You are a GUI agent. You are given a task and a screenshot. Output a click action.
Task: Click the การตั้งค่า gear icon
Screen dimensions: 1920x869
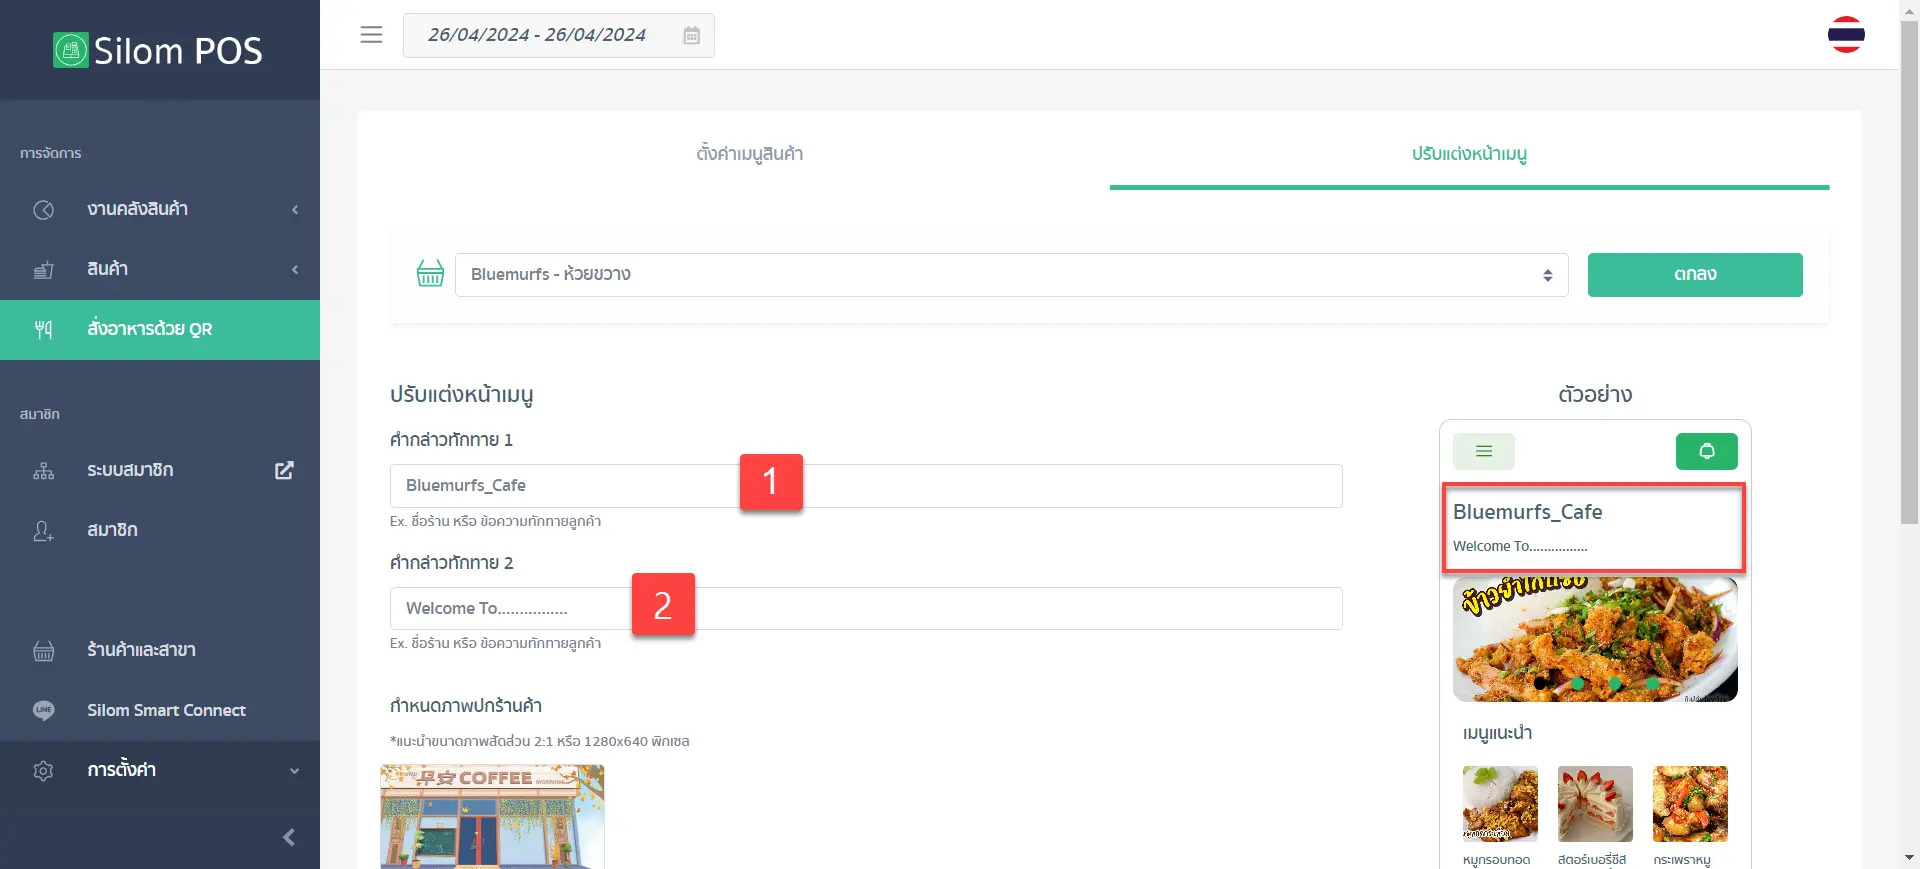coord(43,771)
